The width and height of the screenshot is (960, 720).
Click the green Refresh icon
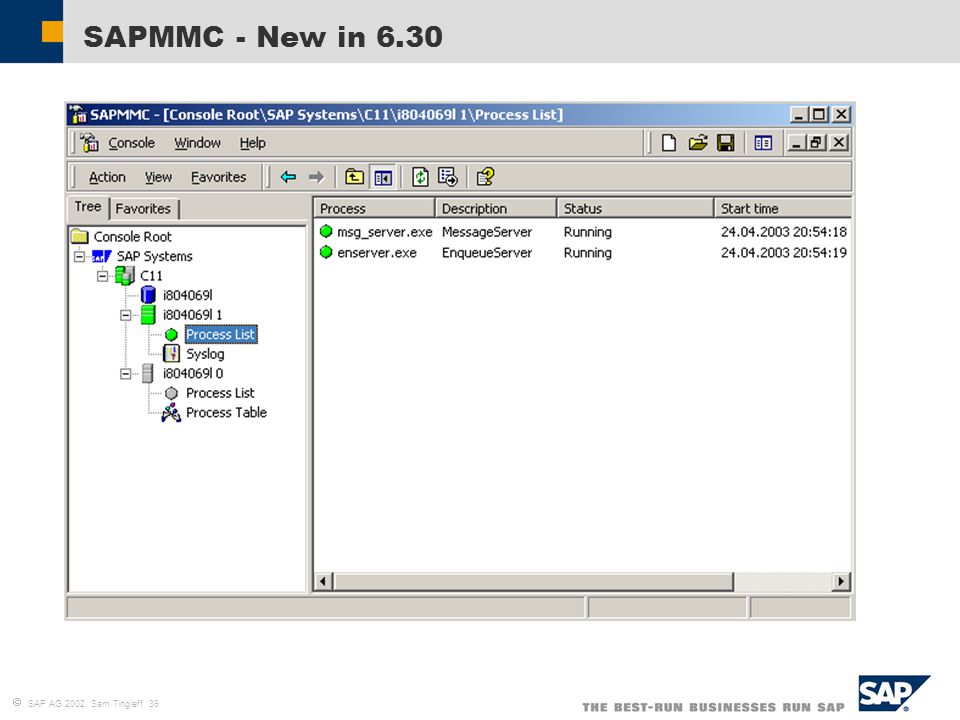pyautogui.click(x=420, y=177)
